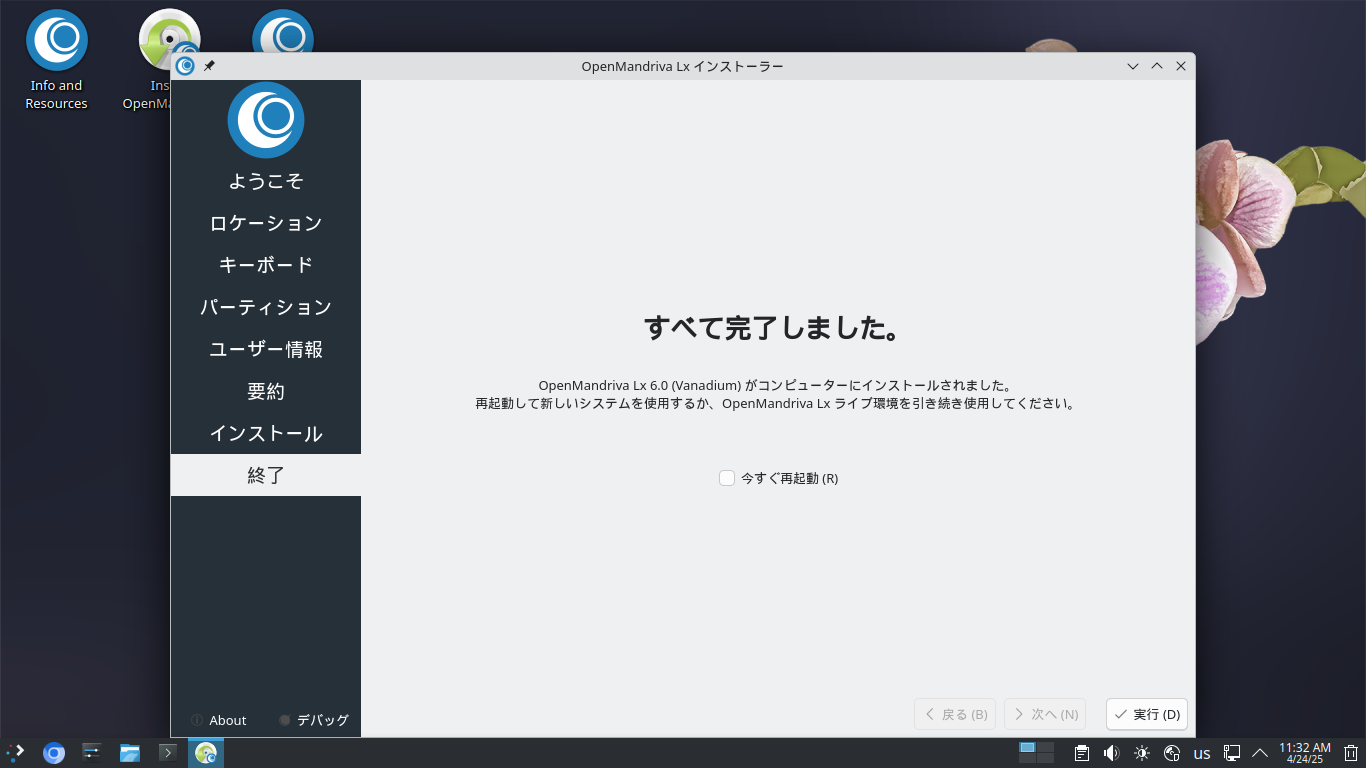Launch the Chromium browser from the taskbar
This screenshot has width=1366, height=768.
(x=54, y=752)
